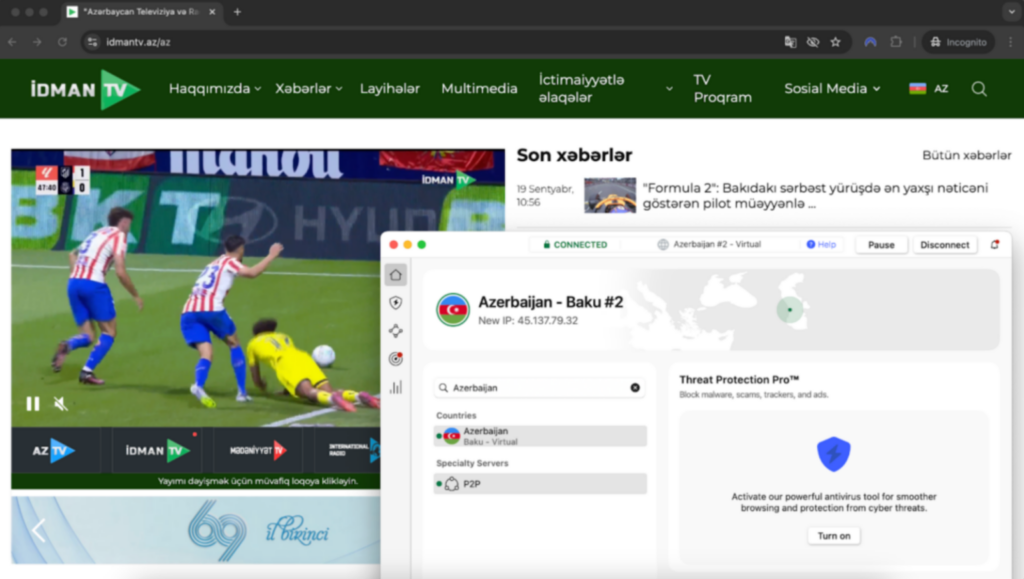The width and height of the screenshot is (1024, 579).
Task: Bookmark this page with the star icon
Action: (x=835, y=42)
